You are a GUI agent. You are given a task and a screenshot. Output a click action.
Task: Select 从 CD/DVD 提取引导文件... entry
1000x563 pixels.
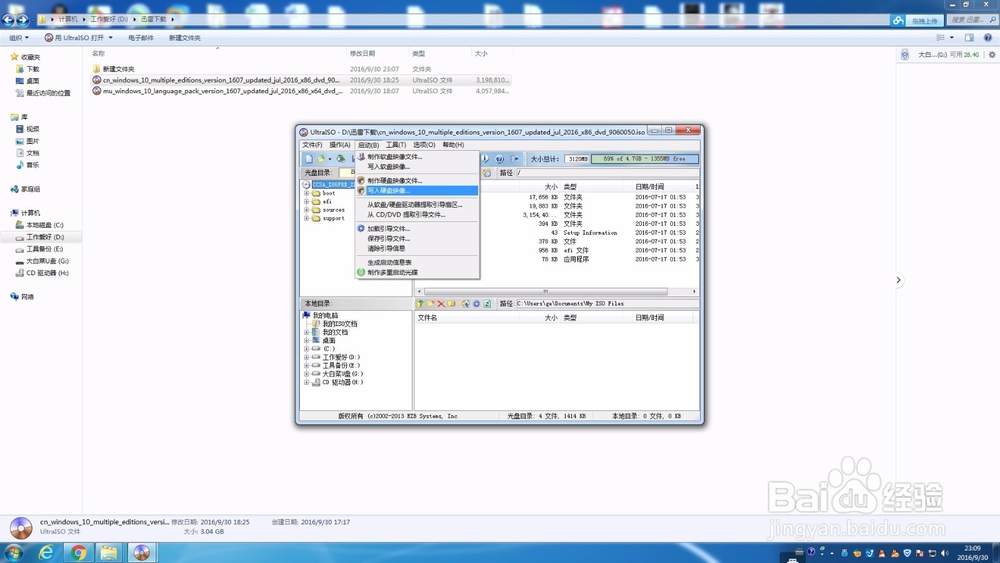[417, 215]
